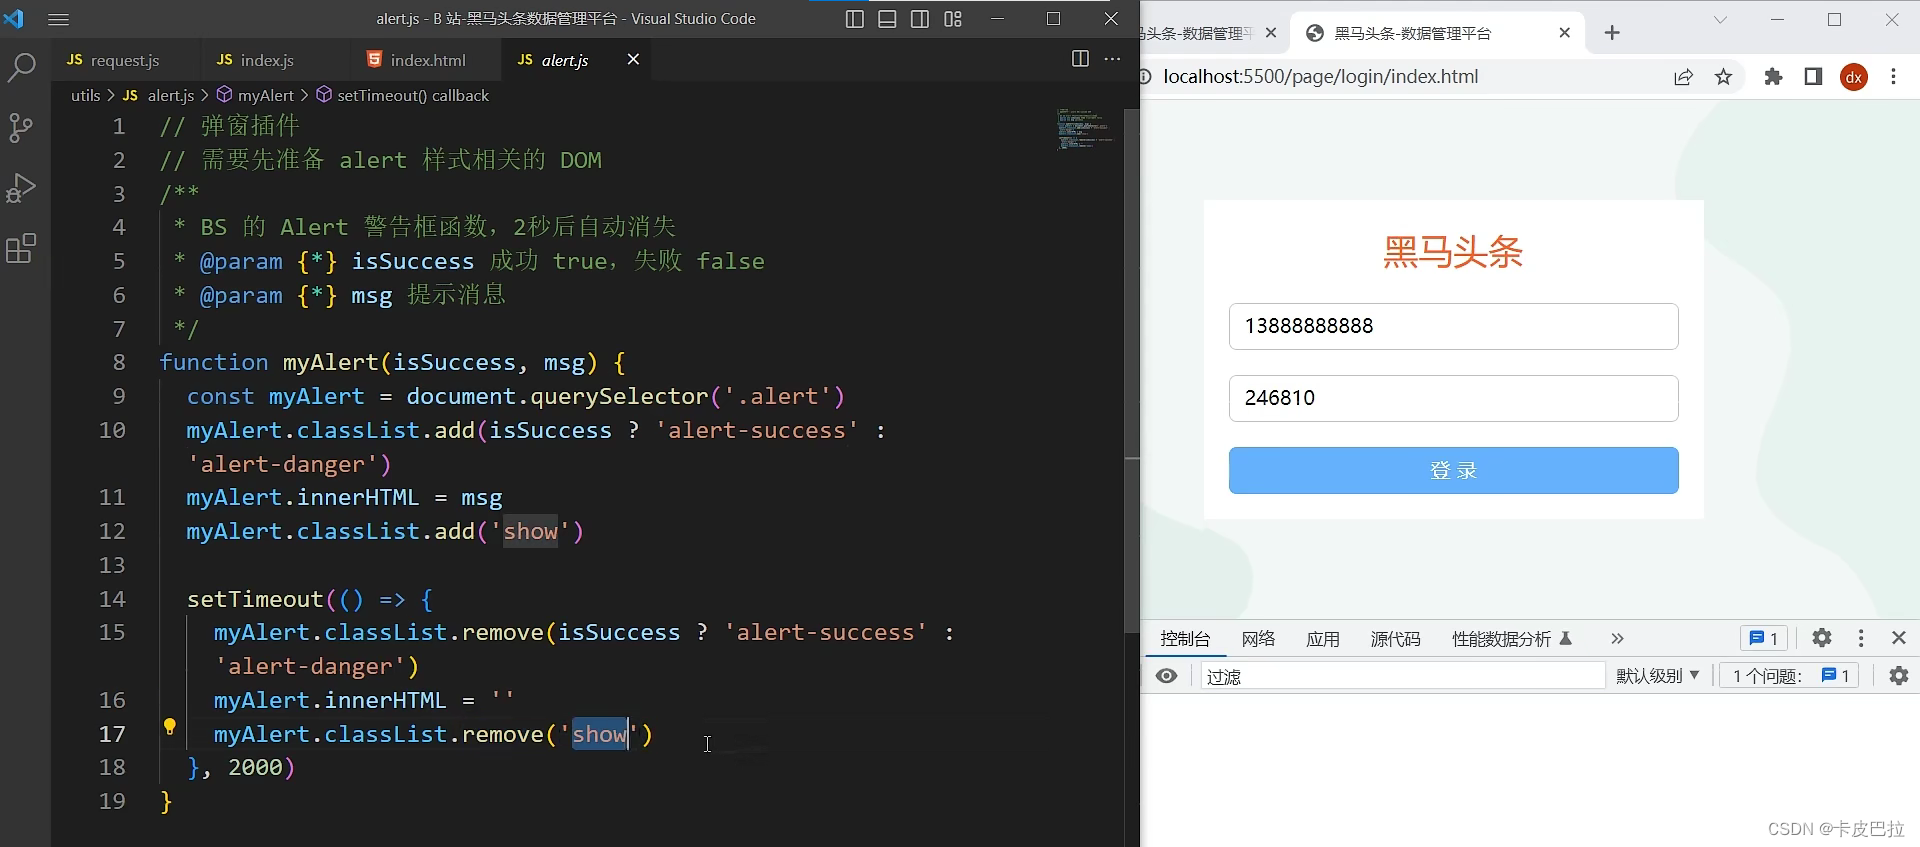
Task: Close the DevTools panel
Action: pos(1899,638)
